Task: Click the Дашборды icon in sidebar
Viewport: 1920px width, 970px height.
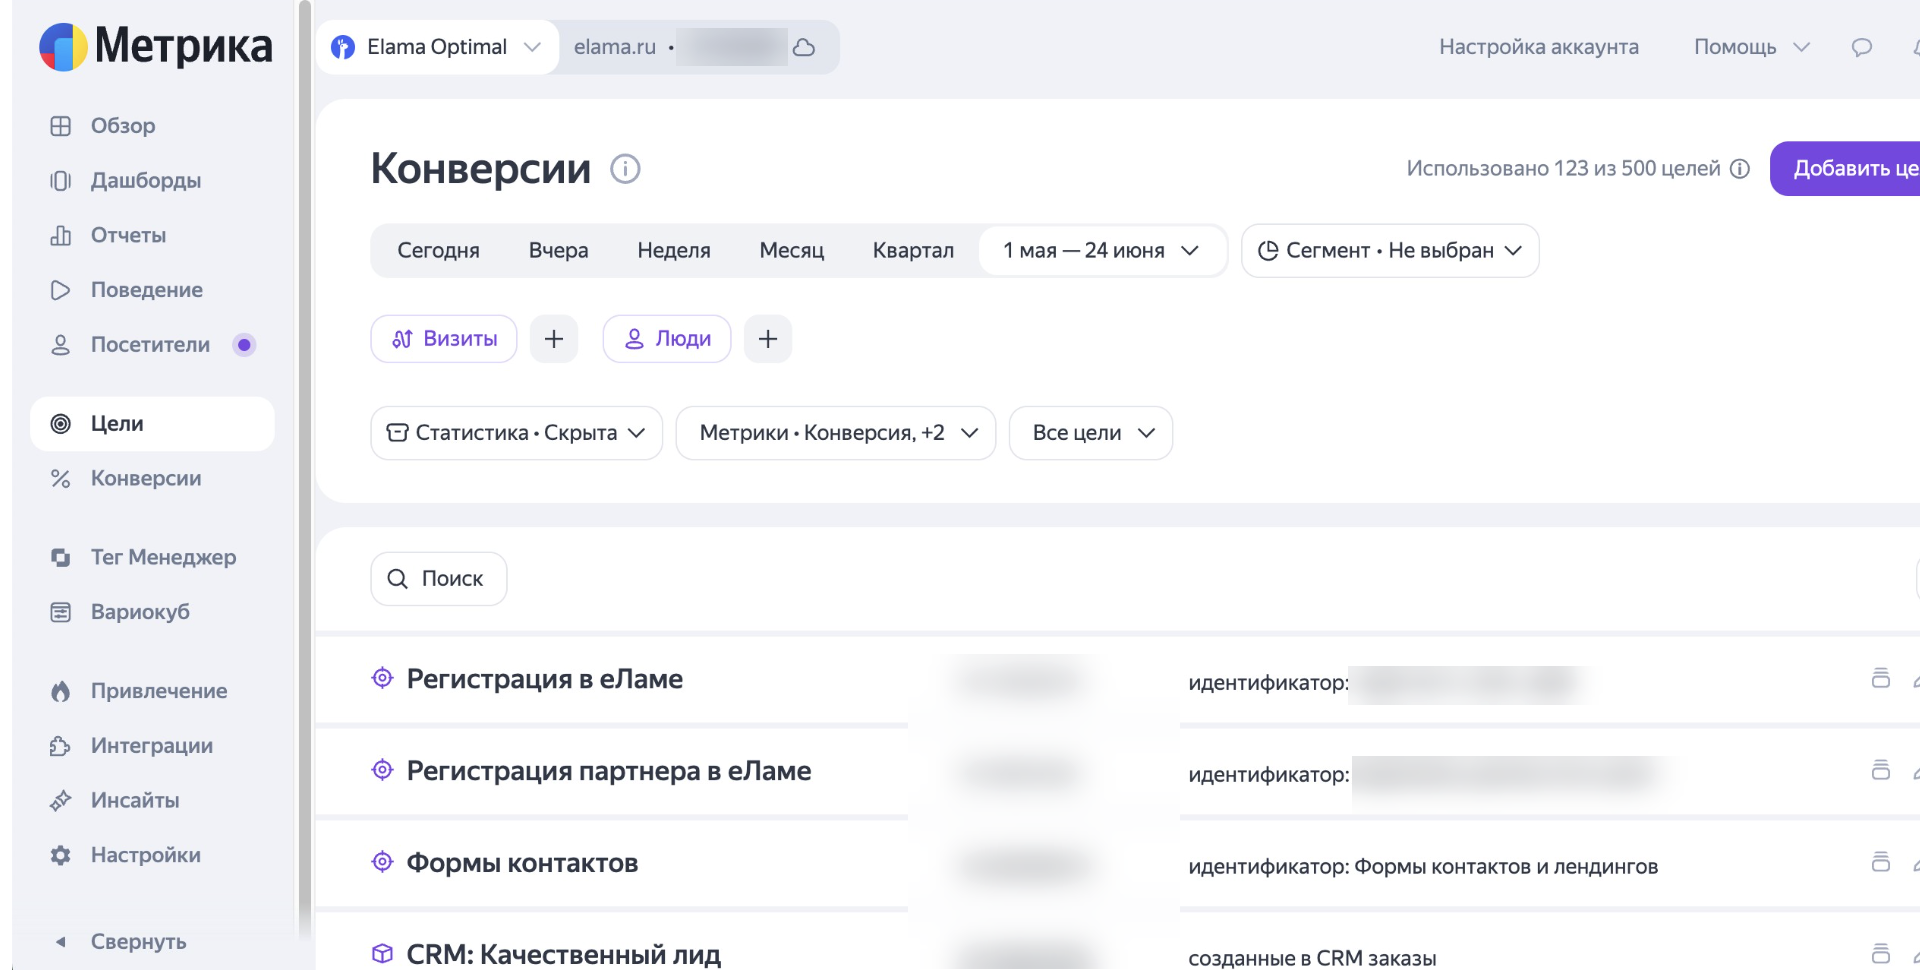Action: (x=61, y=181)
